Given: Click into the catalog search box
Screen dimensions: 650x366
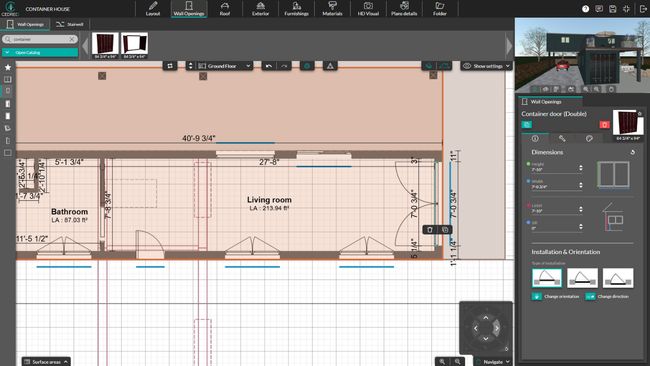Looking at the screenshot, I should (x=39, y=39).
